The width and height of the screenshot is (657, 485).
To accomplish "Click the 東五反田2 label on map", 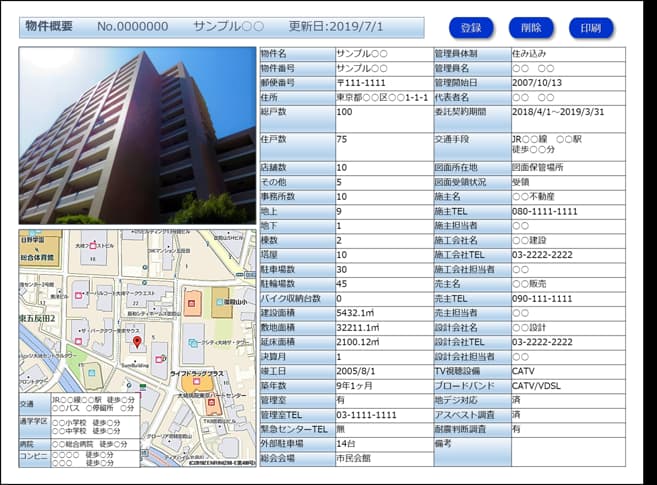I will click(x=39, y=318).
